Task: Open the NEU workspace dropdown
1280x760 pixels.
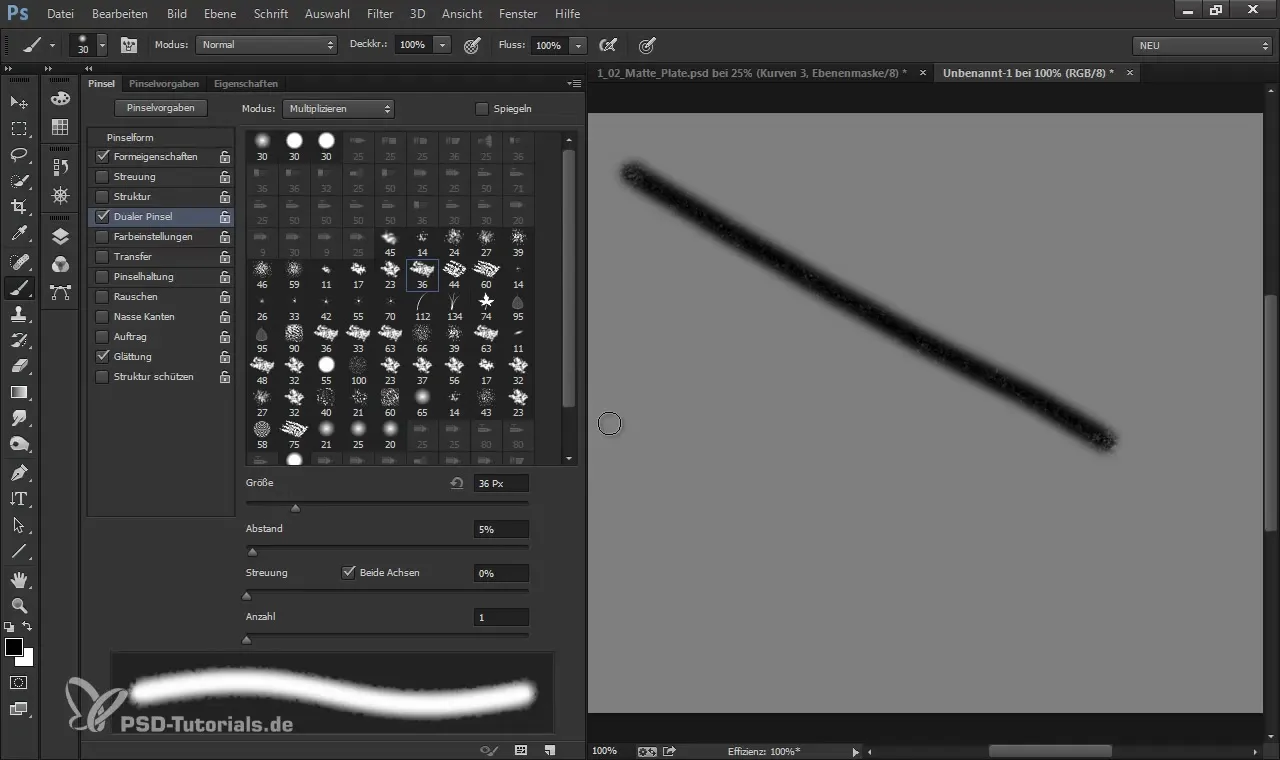Action: (x=1203, y=45)
